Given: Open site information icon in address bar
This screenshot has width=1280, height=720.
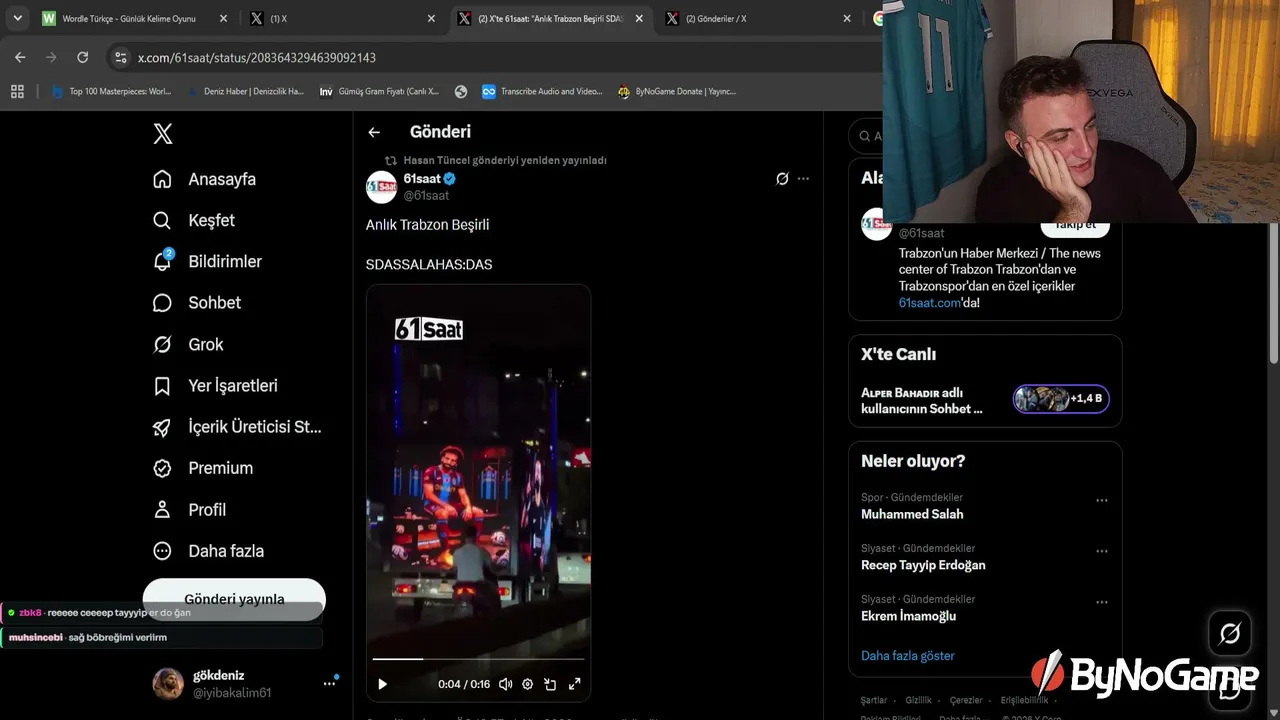Looking at the screenshot, I should point(121,58).
